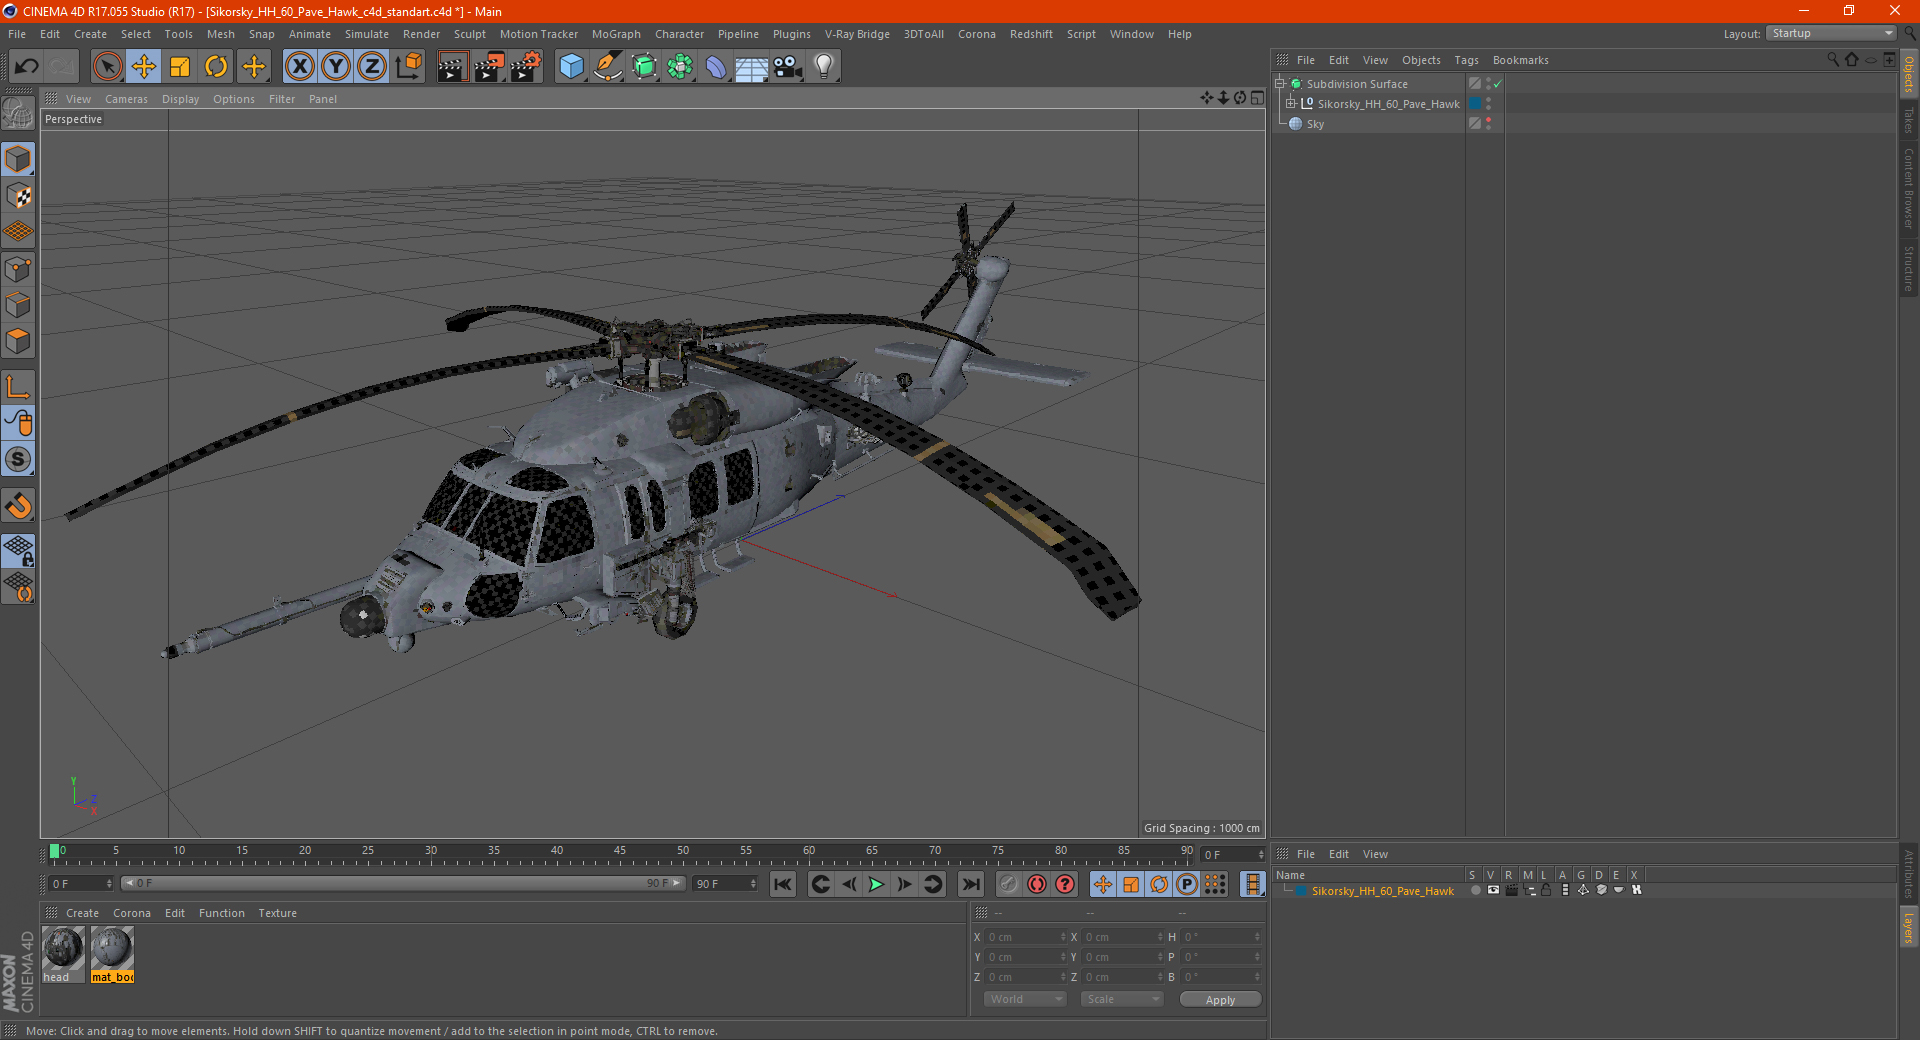The width and height of the screenshot is (1920, 1040).
Task: Activate the Rotate tool
Action: tap(216, 67)
